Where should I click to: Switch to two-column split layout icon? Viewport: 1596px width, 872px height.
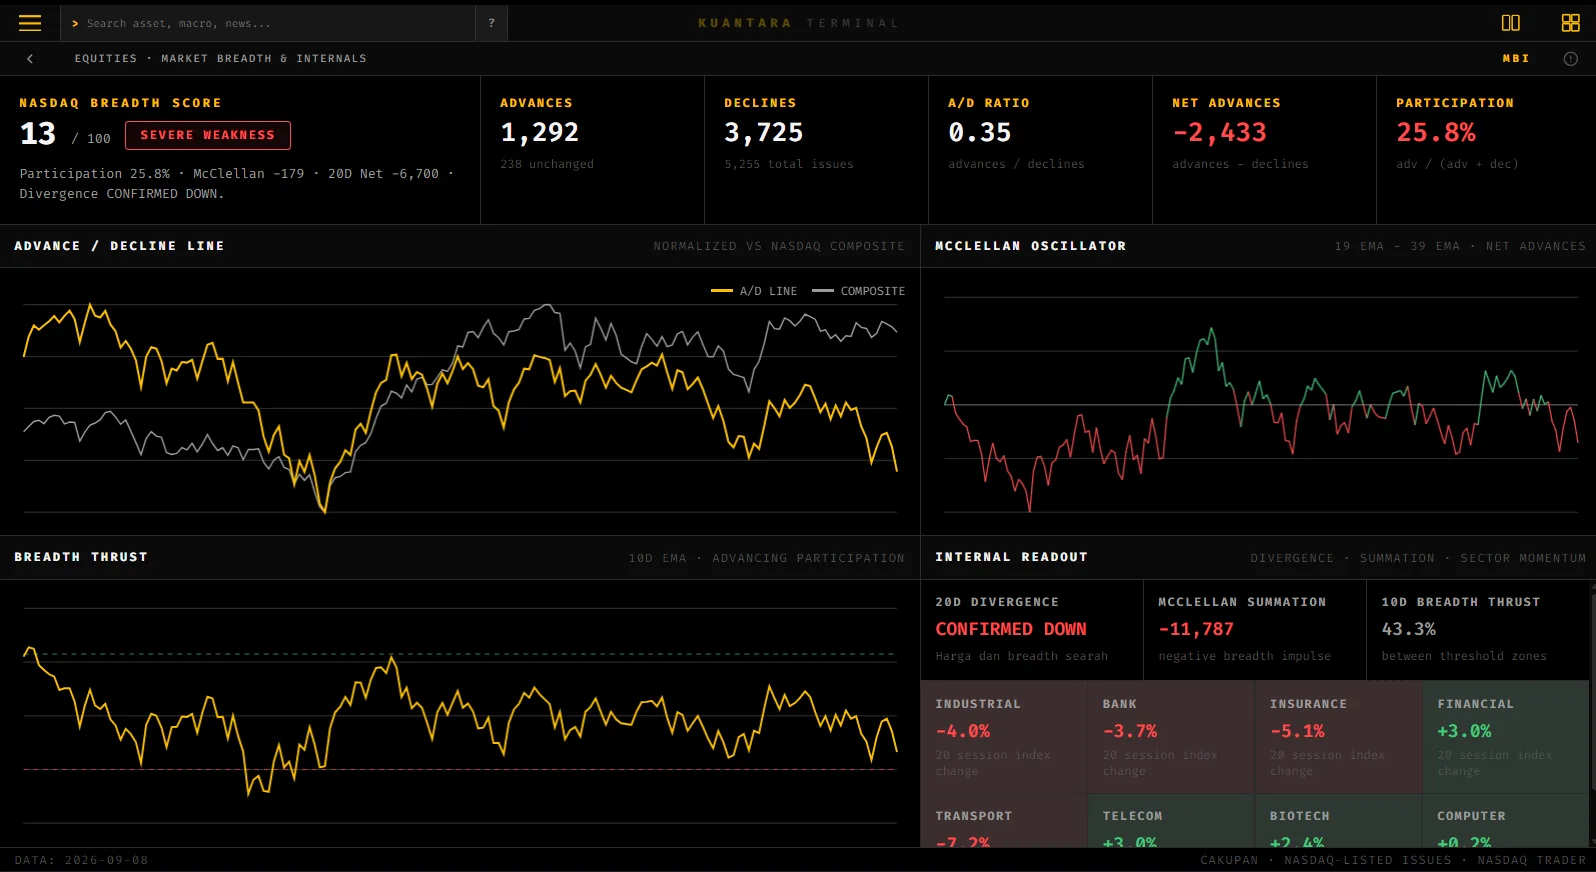[1511, 23]
